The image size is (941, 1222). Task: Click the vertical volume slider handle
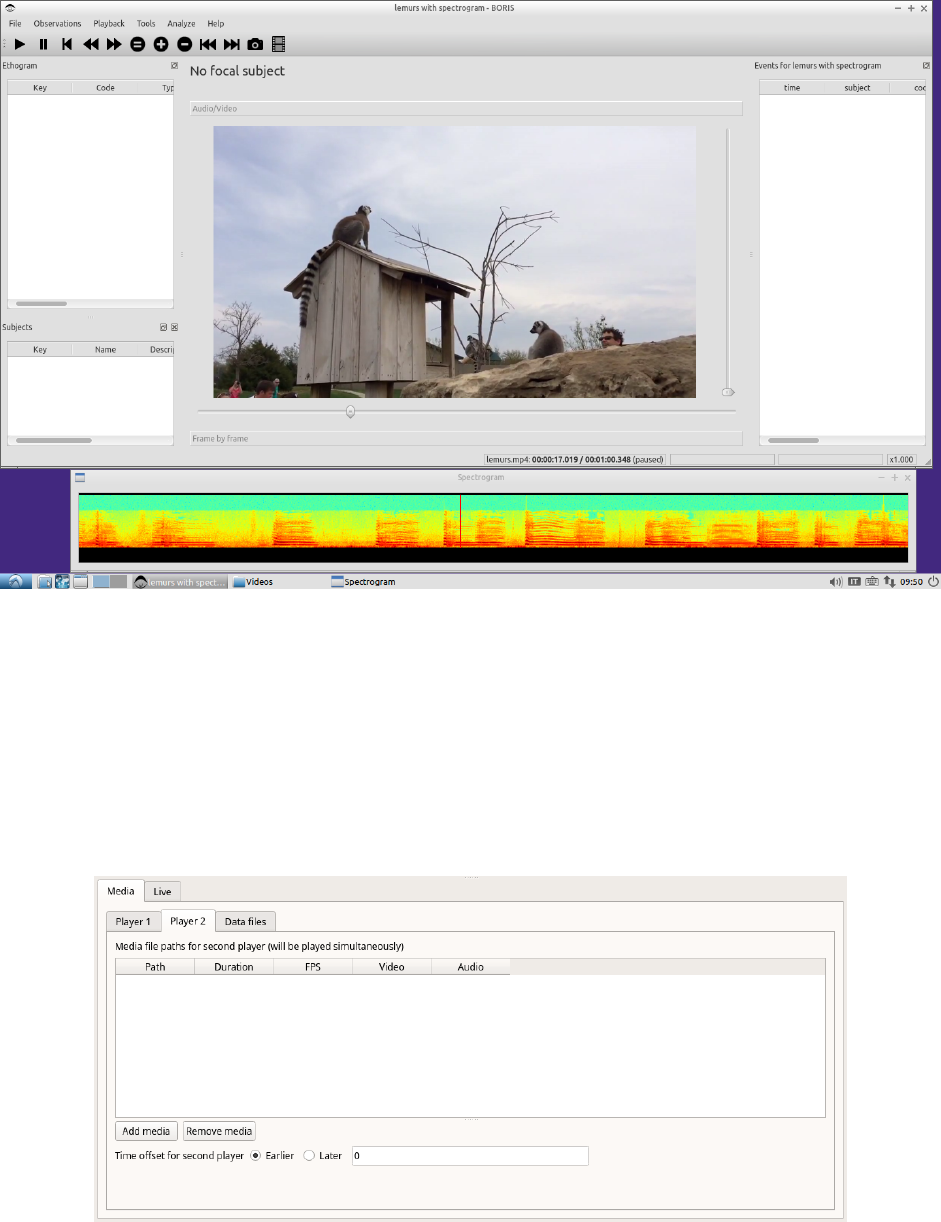(x=728, y=392)
